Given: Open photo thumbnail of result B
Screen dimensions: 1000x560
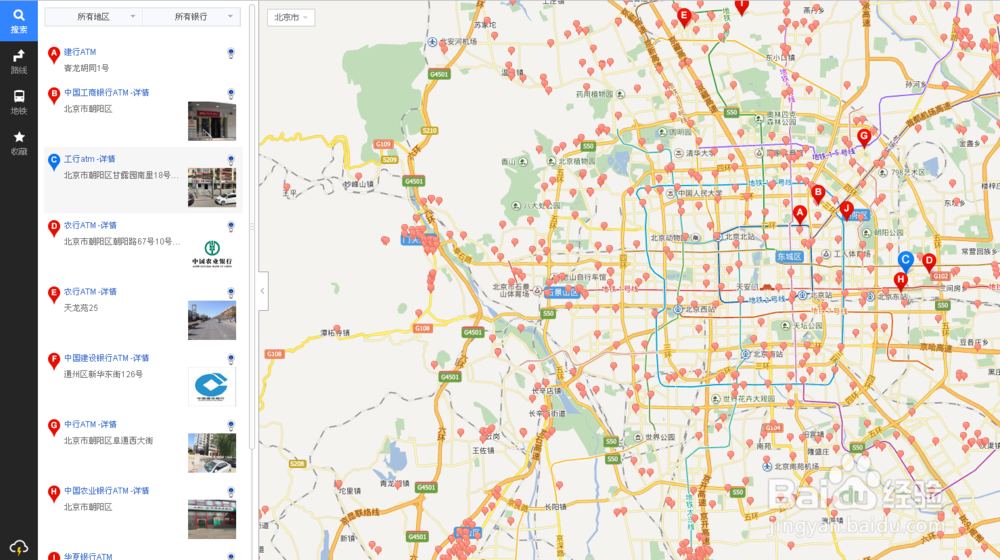Looking at the screenshot, I should (x=212, y=121).
